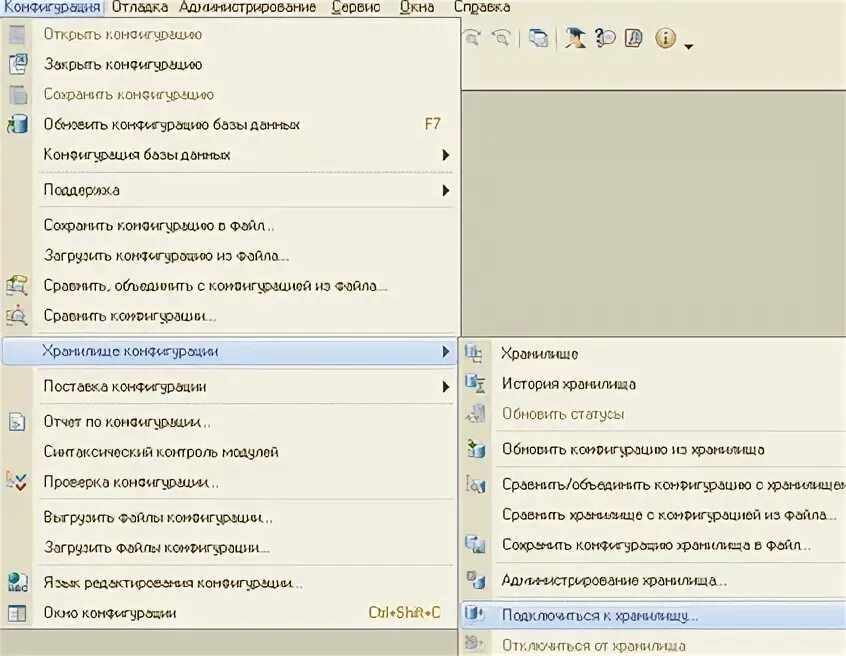Open the Администрирование menu

pos(248,8)
